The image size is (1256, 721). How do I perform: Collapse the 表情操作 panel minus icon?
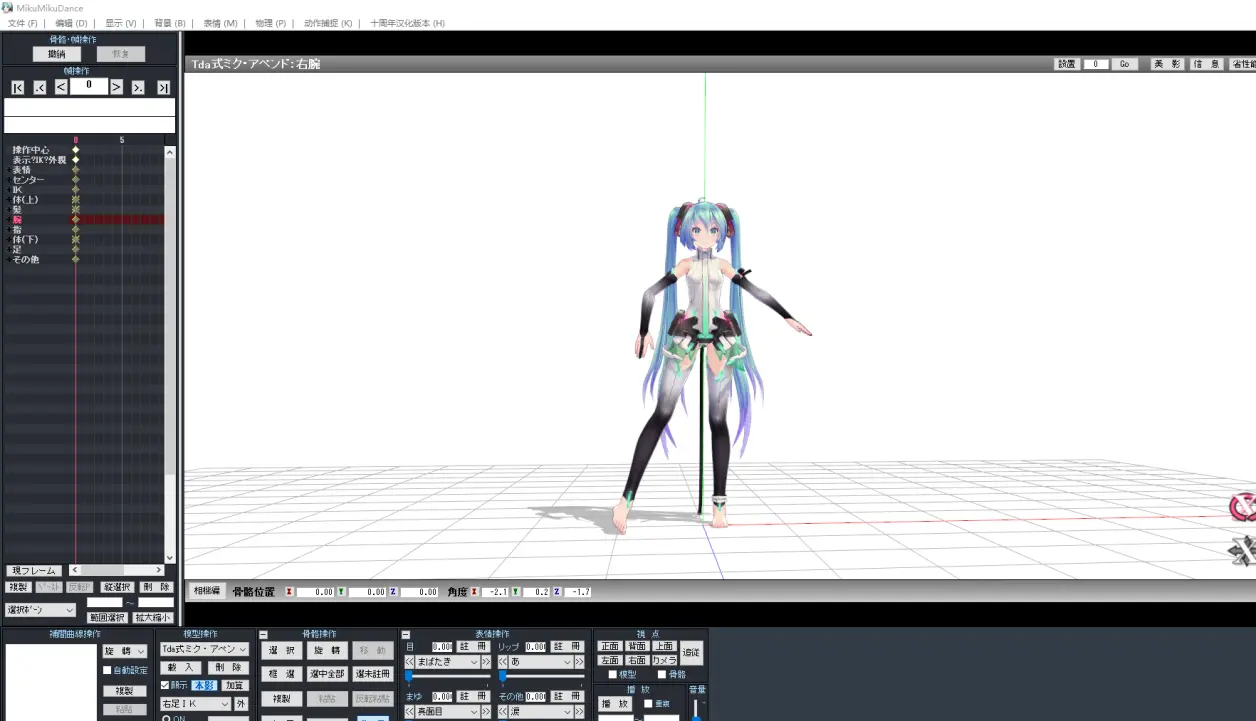406,634
